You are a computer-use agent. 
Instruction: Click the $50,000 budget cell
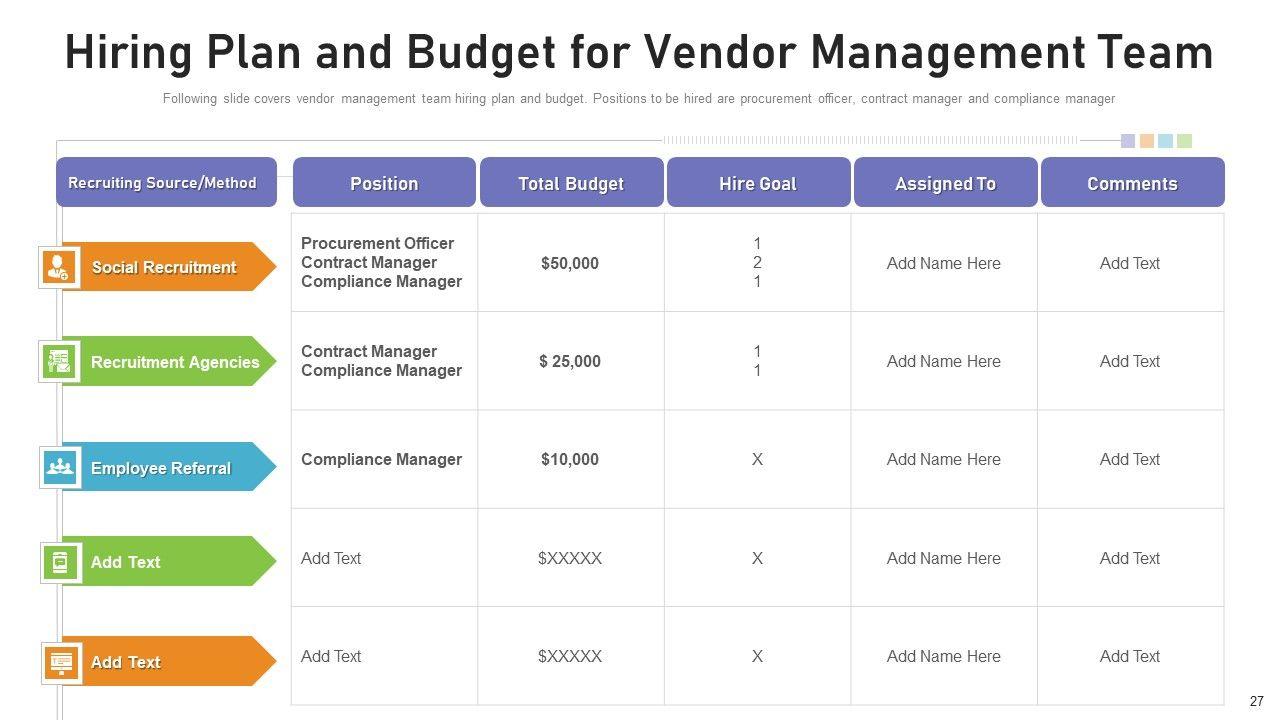click(570, 263)
